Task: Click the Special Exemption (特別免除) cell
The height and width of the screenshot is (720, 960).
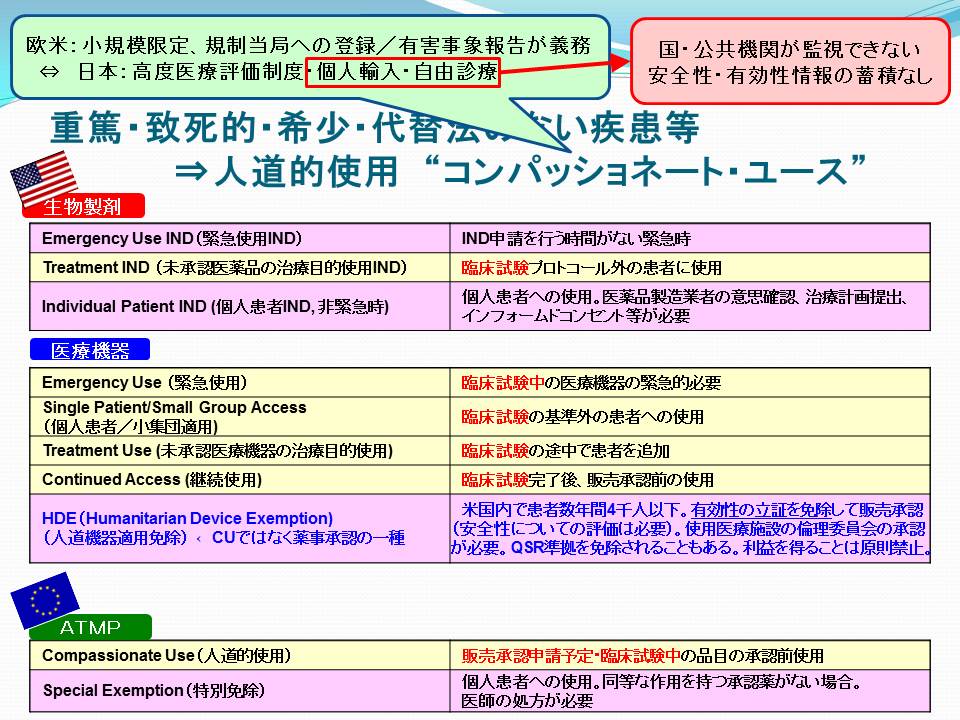Action: tap(240, 691)
